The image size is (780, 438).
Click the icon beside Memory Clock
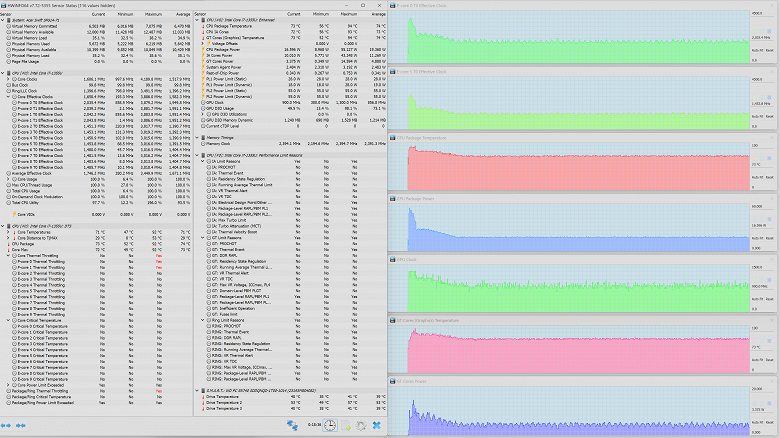(x=203, y=143)
